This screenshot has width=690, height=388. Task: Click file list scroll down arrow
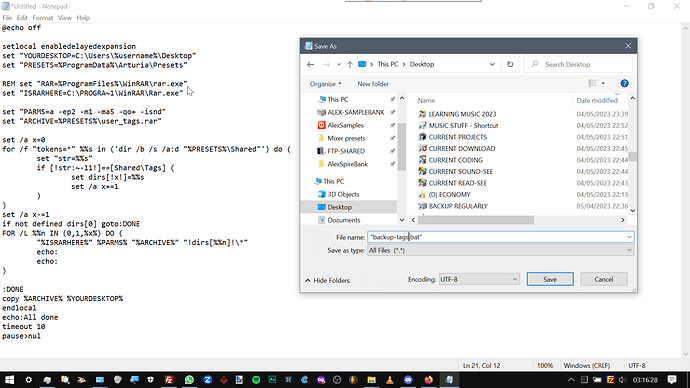(x=632, y=210)
